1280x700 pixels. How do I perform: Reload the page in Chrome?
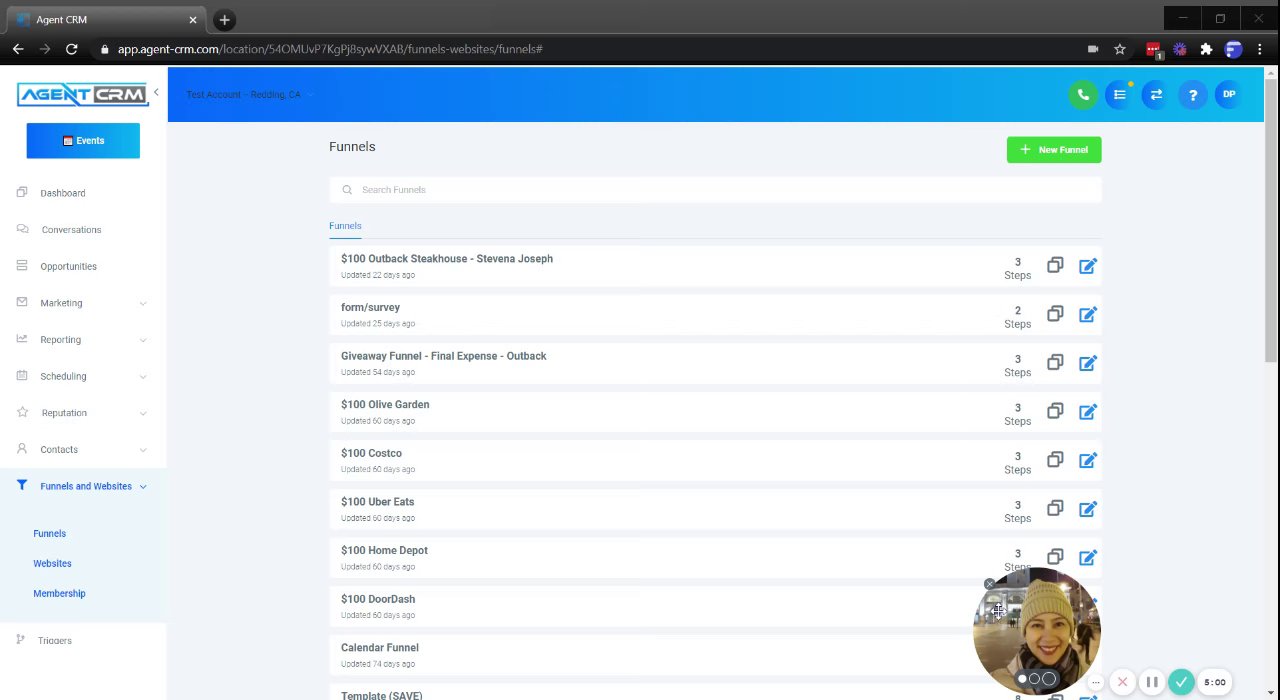tap(72, 49)
